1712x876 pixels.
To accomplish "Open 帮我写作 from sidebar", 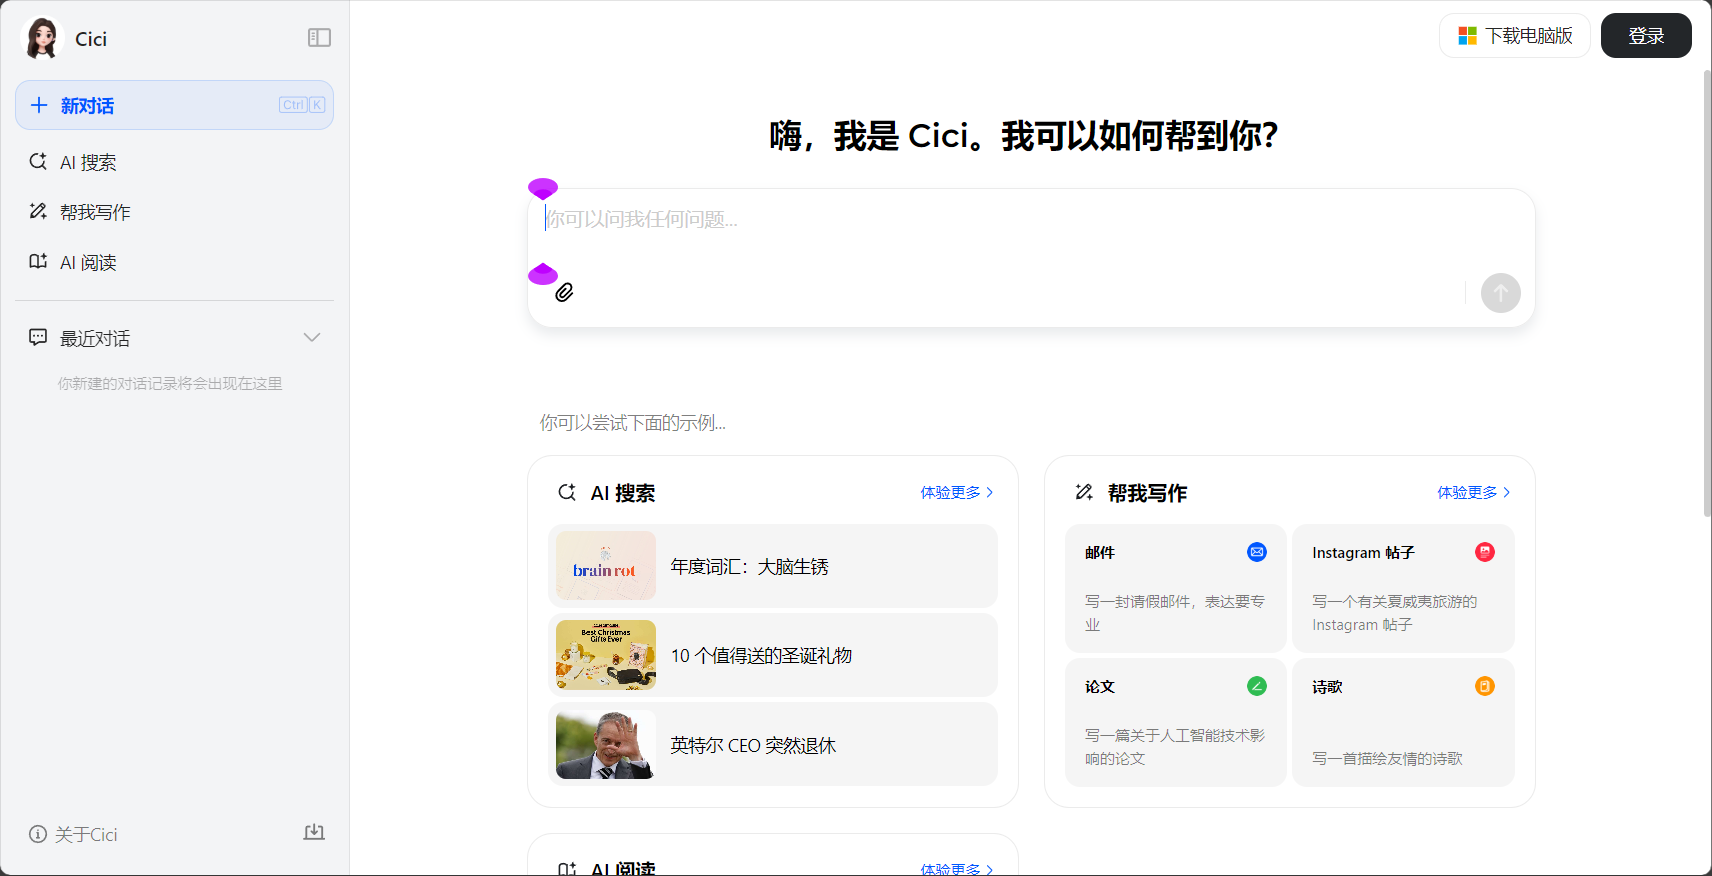I will [174, 212].
